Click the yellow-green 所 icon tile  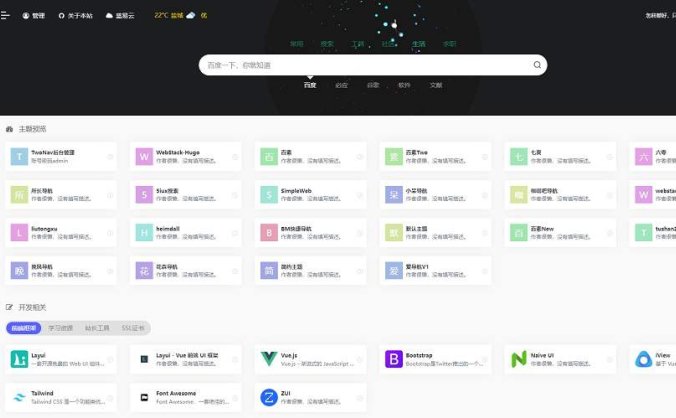pyautogui.click(x=19, y=194)
